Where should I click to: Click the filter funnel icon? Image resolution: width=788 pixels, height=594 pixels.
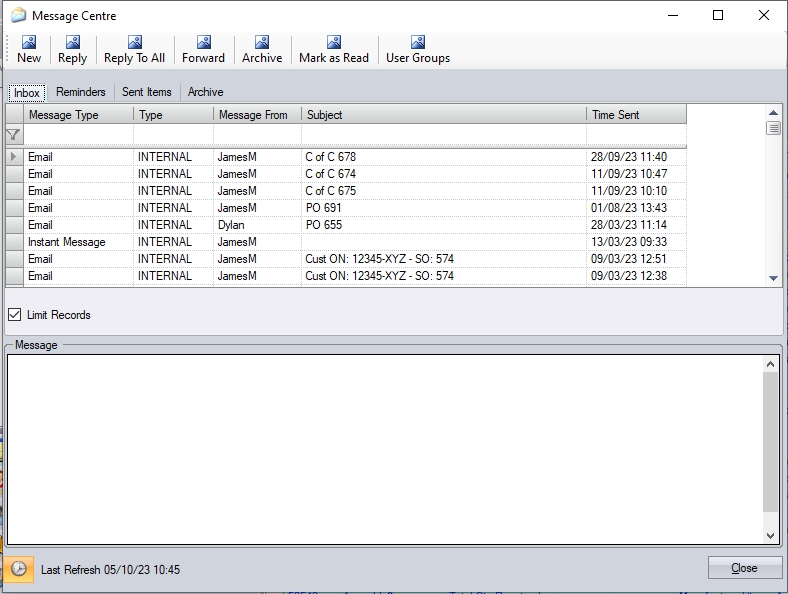(x=14, y=135)
